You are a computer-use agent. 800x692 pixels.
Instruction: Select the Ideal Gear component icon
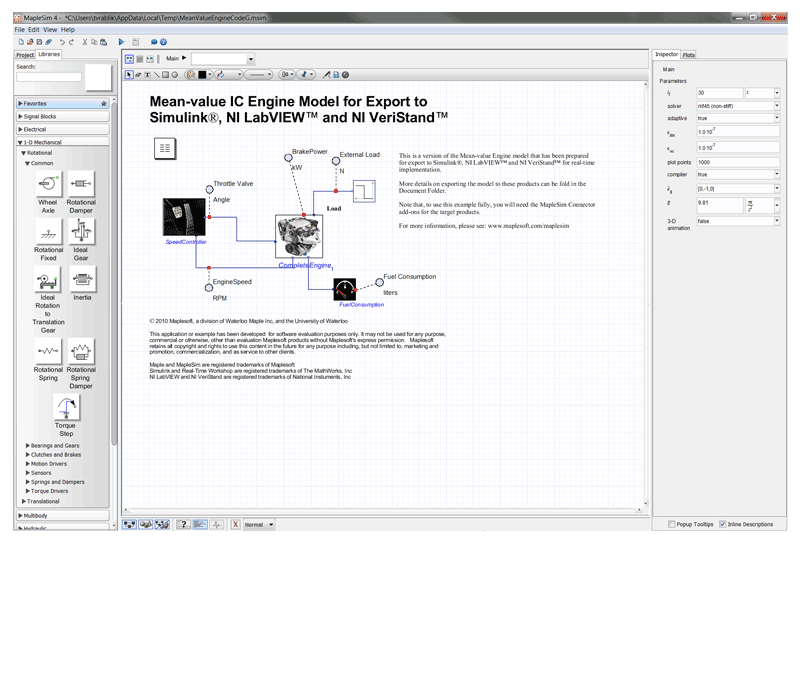coord(81,232)
